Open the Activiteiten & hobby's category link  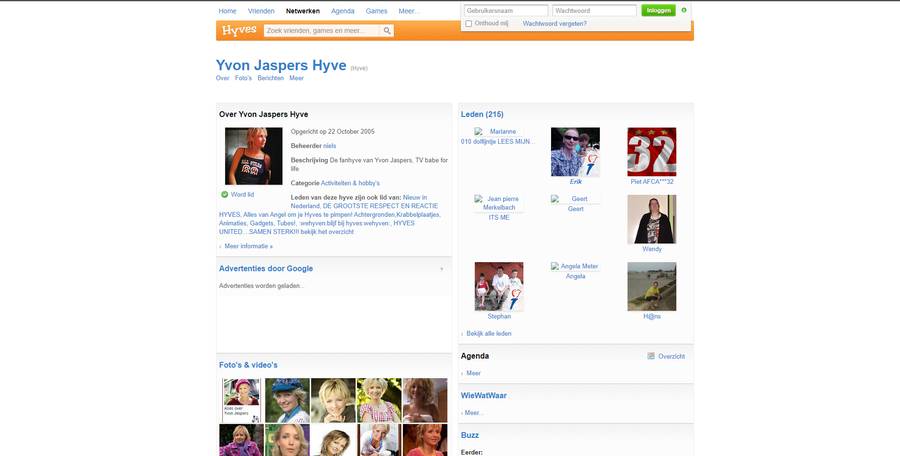350,183
